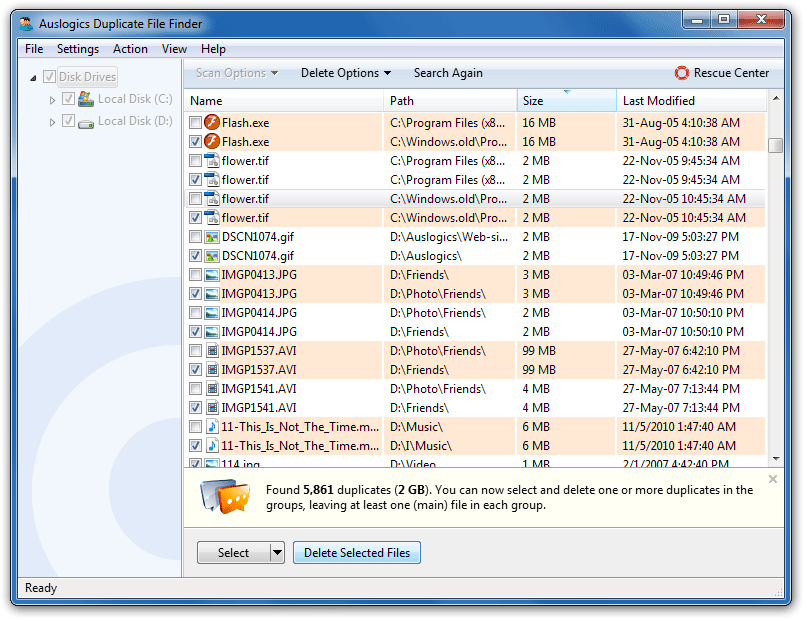Open the View menu

(174, 49)
